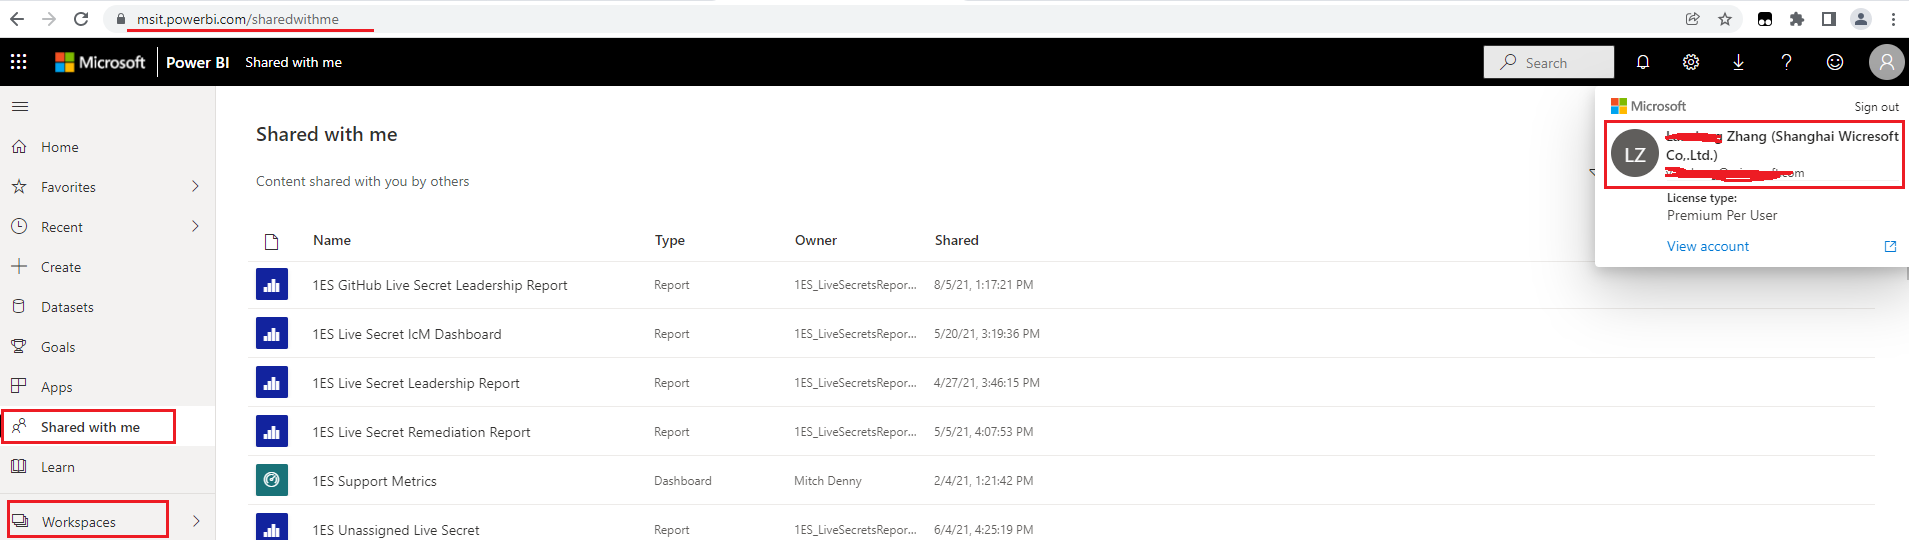Open Workspaces in sidebar
The image size is (1909, 540).
coord(107,521)
